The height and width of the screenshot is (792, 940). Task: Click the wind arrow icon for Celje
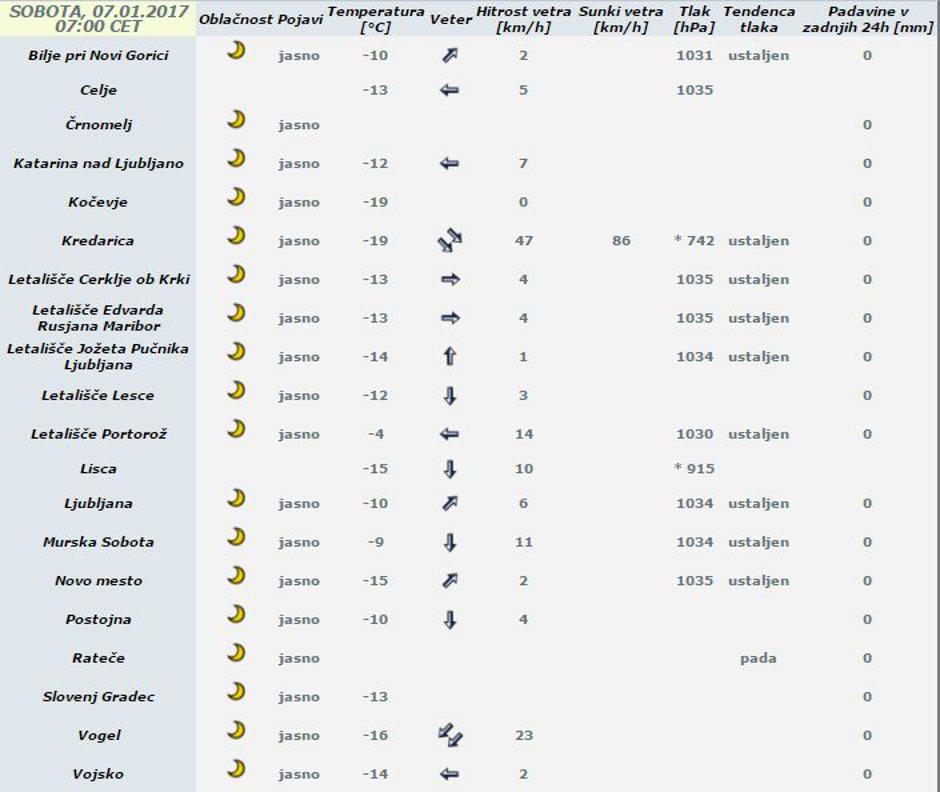coord(450,90)
